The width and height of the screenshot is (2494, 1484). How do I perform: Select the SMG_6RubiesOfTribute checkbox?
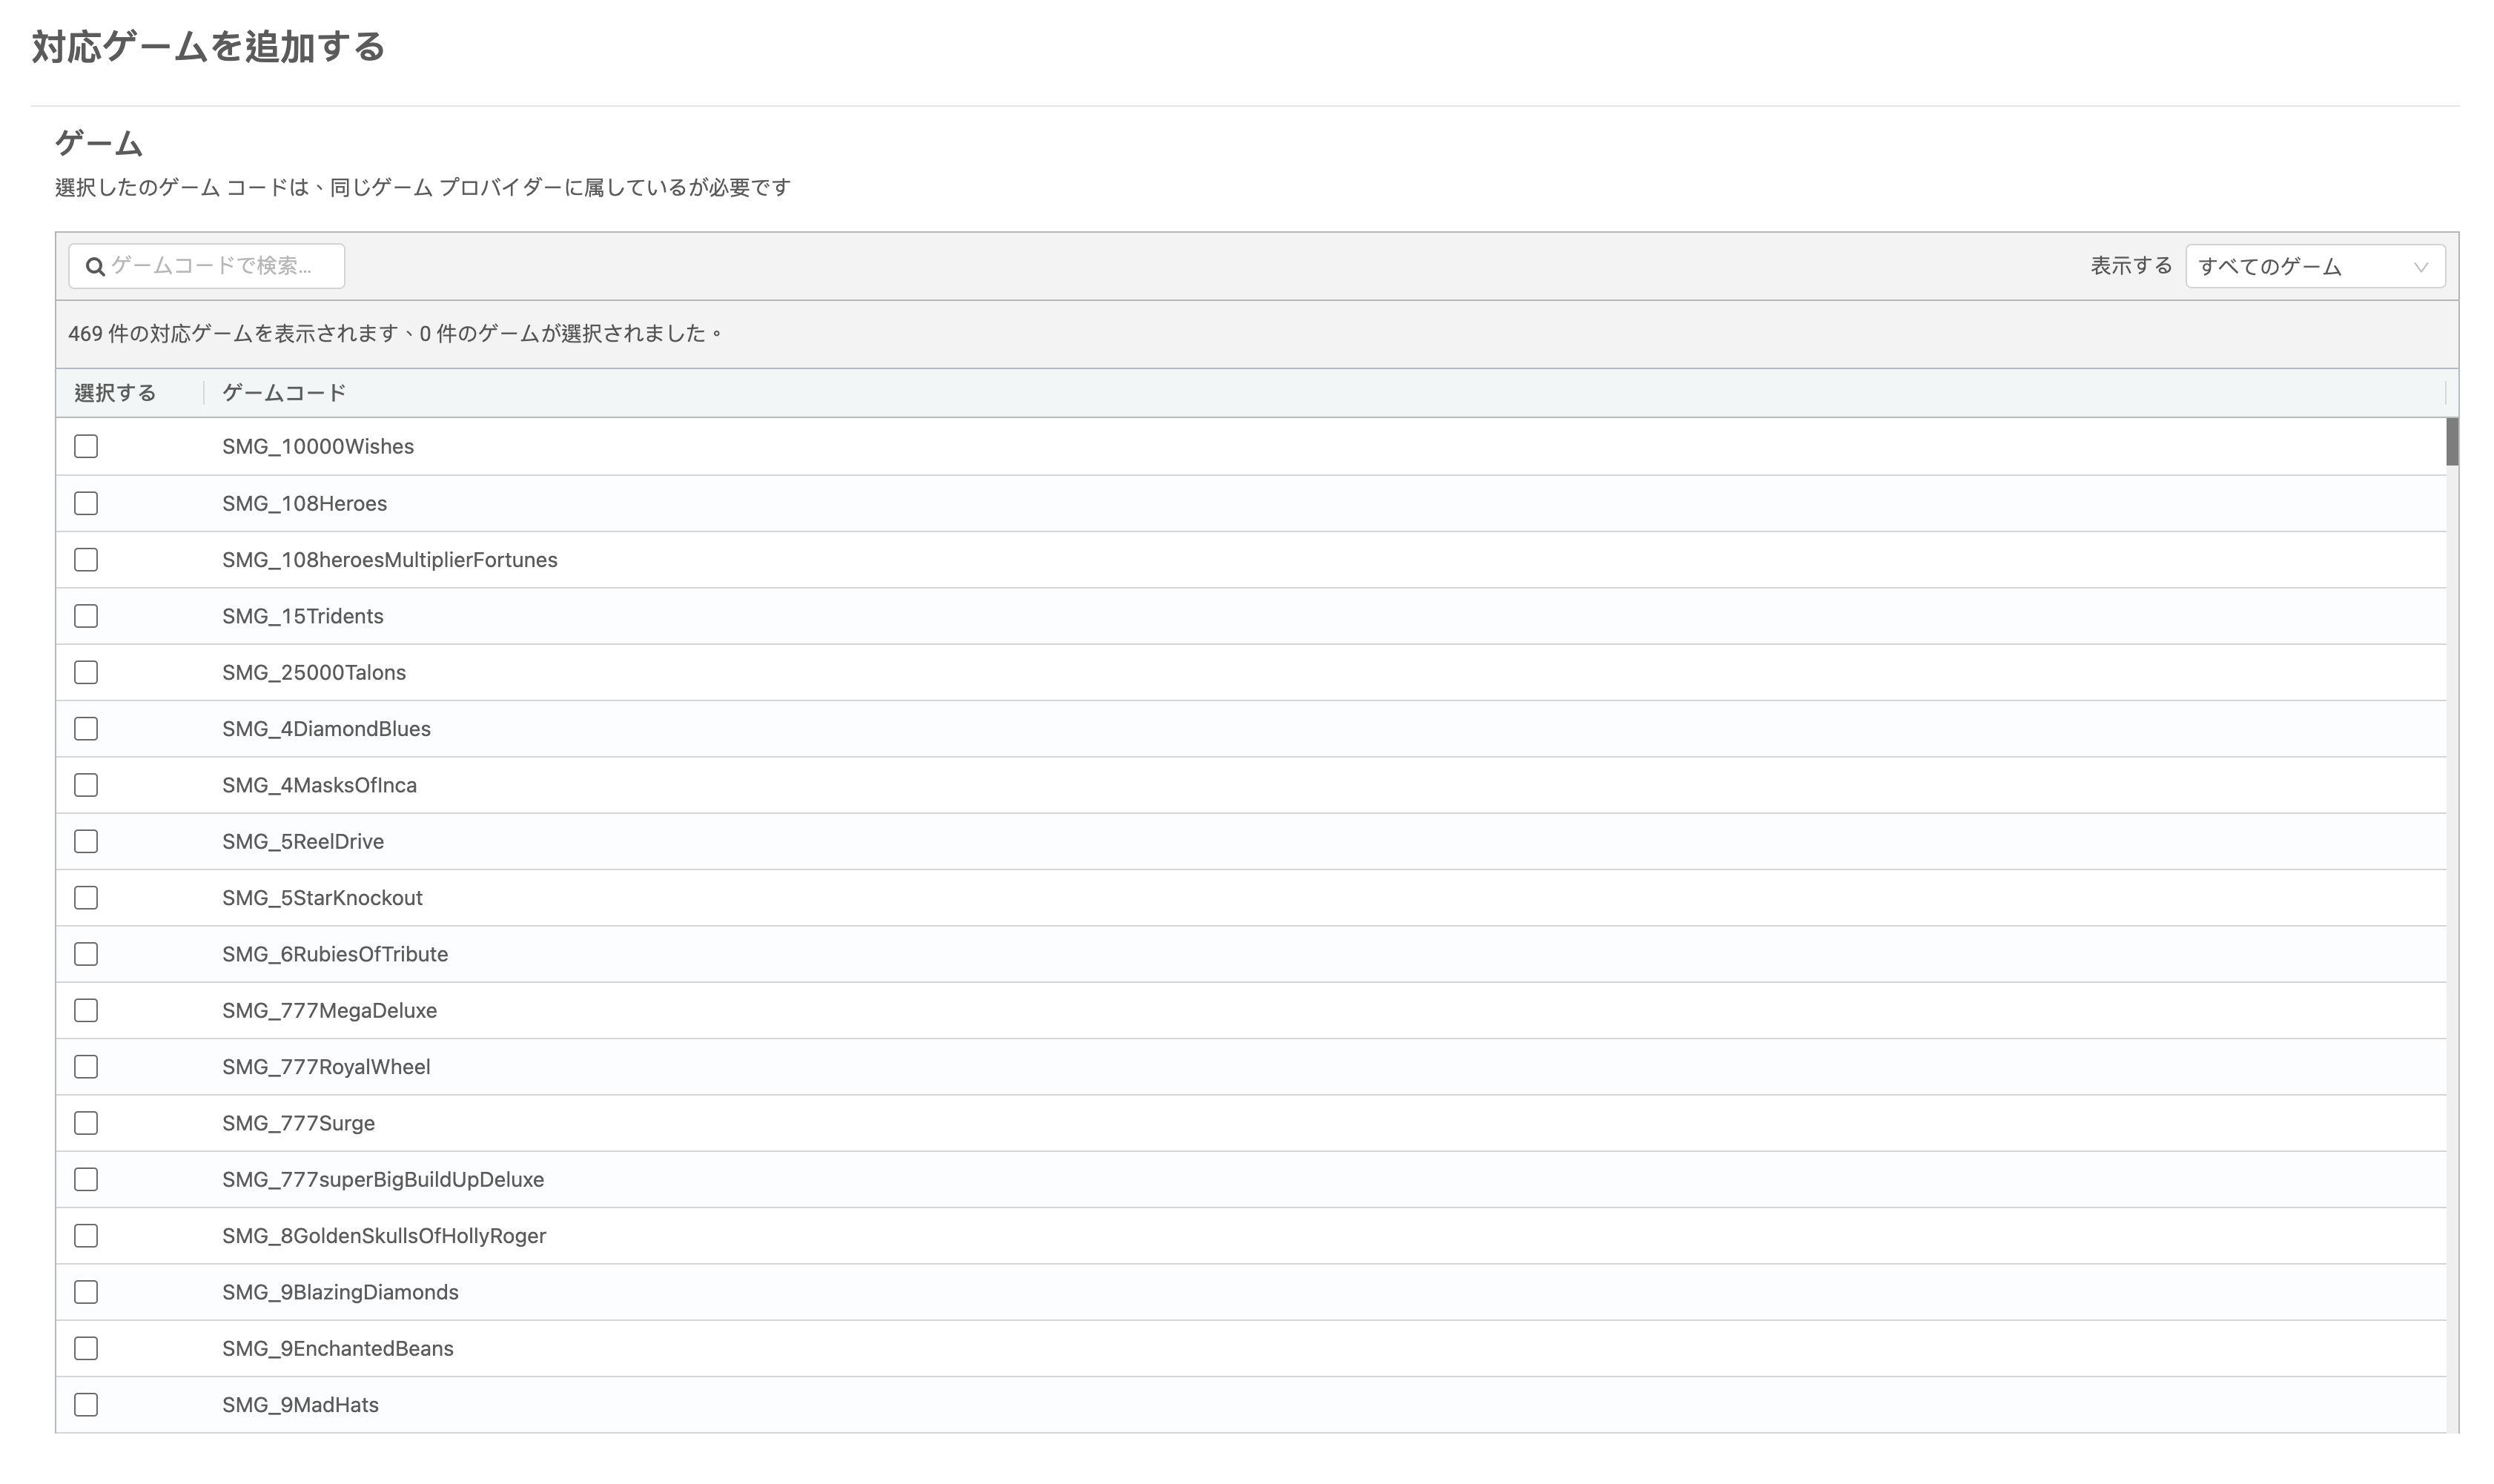(x=86, y=954)
